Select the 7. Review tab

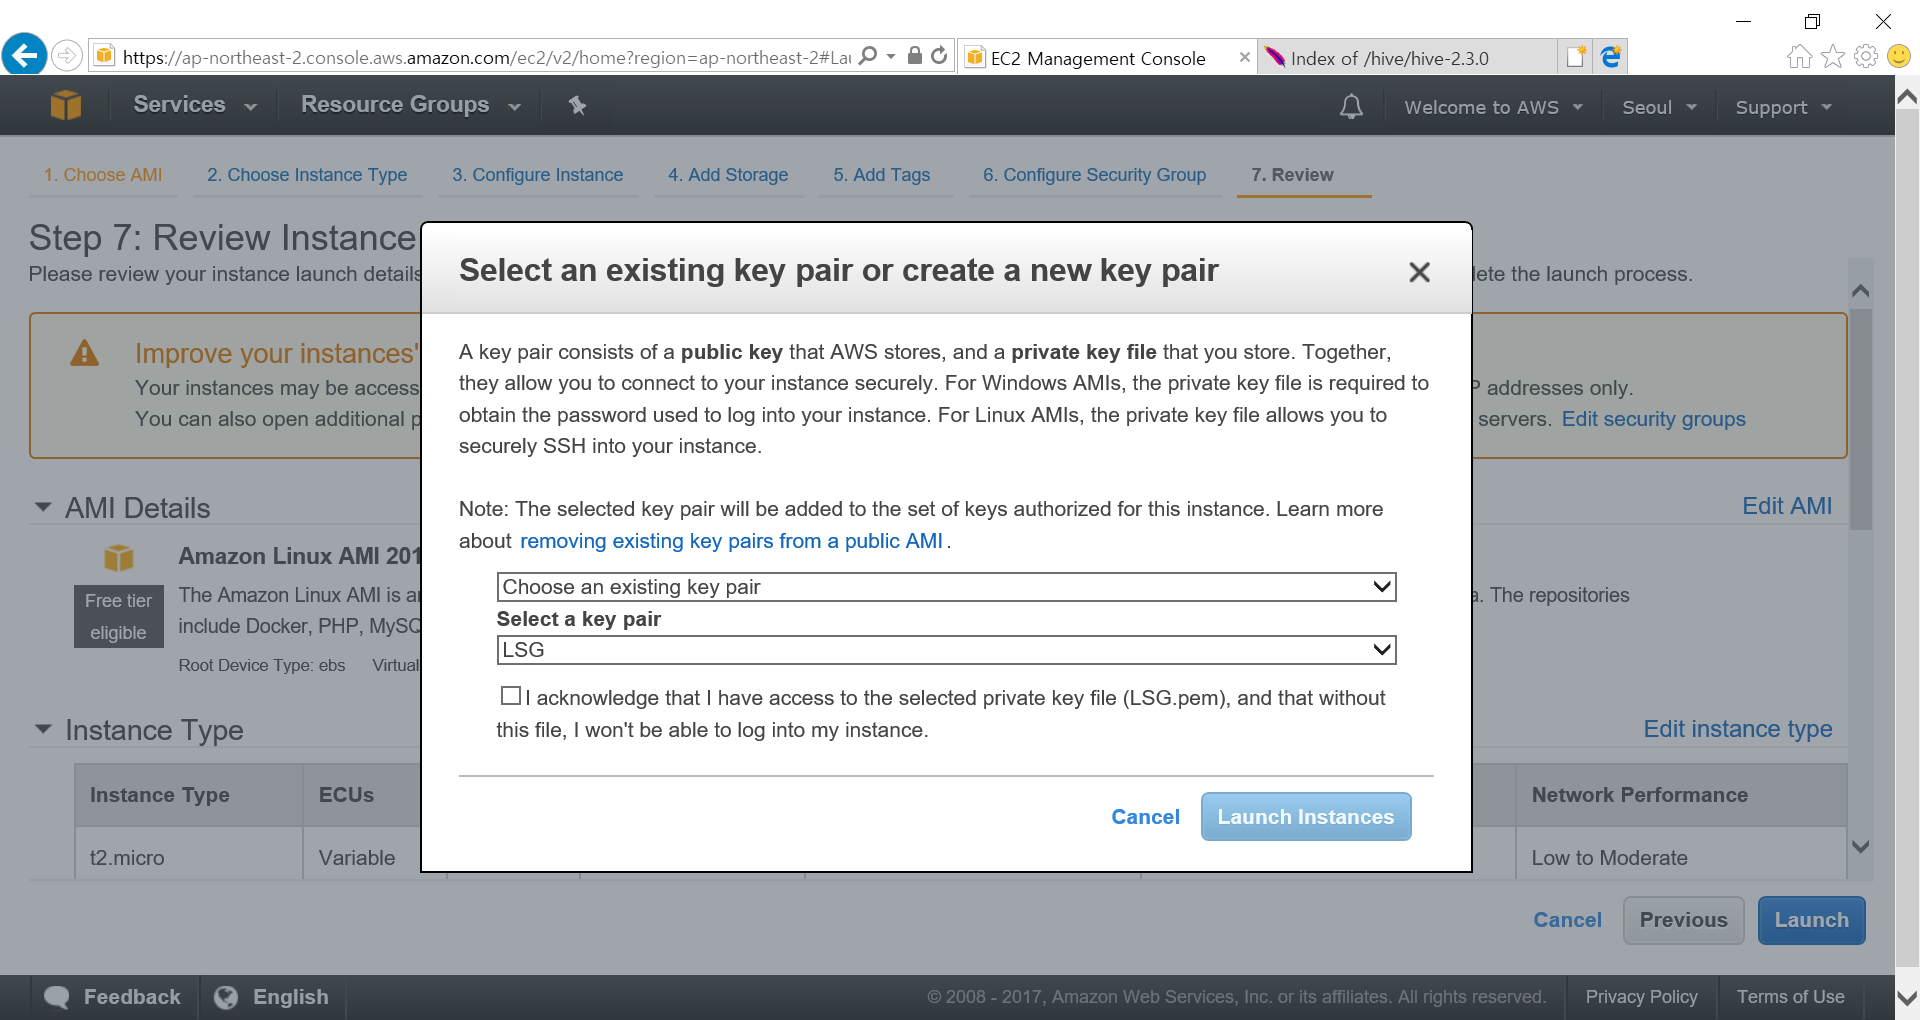[1292, 175]
